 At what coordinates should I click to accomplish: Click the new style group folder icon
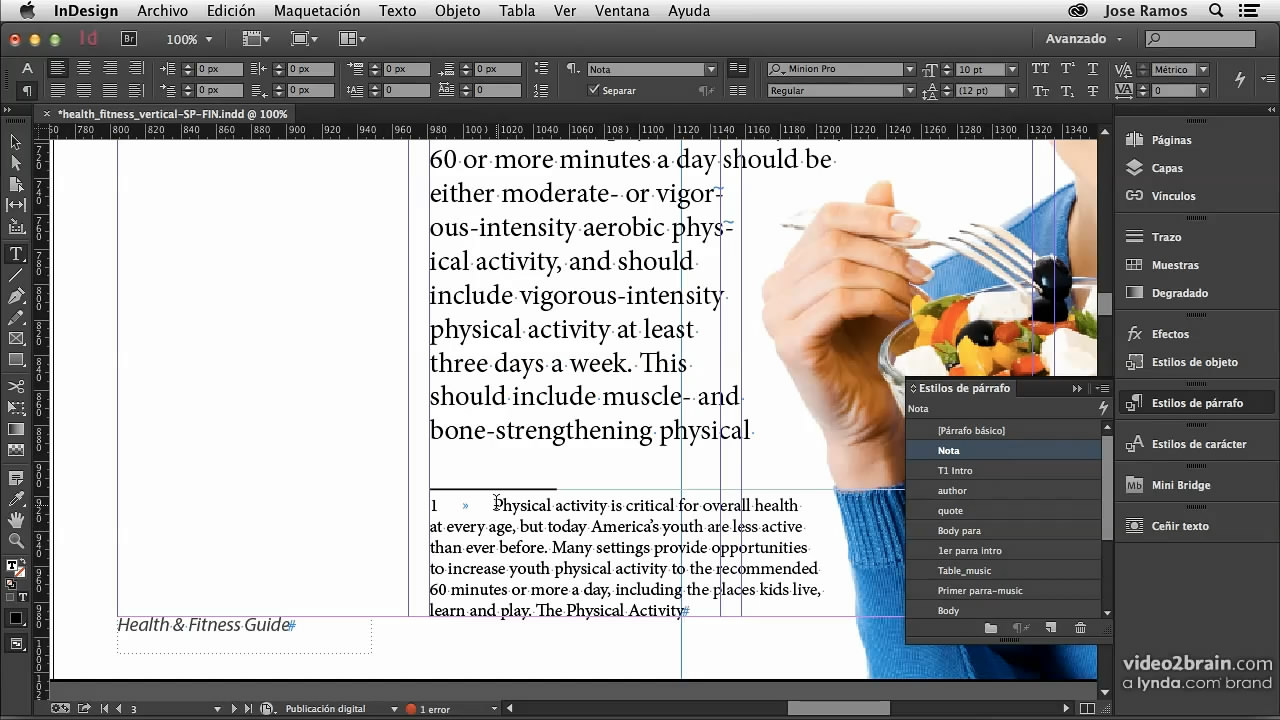(x=991, y=628)
